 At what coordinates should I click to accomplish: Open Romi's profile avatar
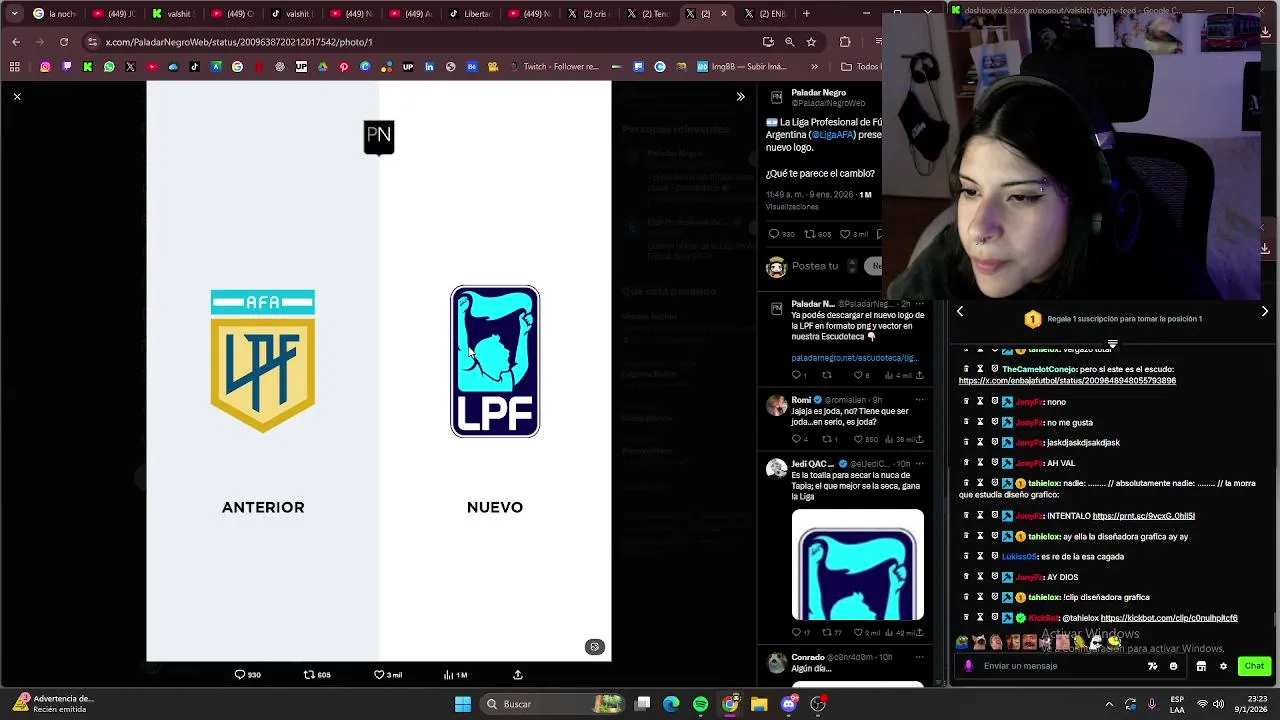point(777,405)
